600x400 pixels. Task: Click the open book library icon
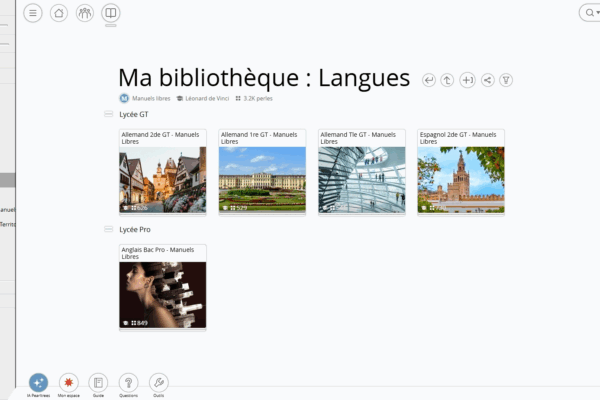tap(111, 13)
